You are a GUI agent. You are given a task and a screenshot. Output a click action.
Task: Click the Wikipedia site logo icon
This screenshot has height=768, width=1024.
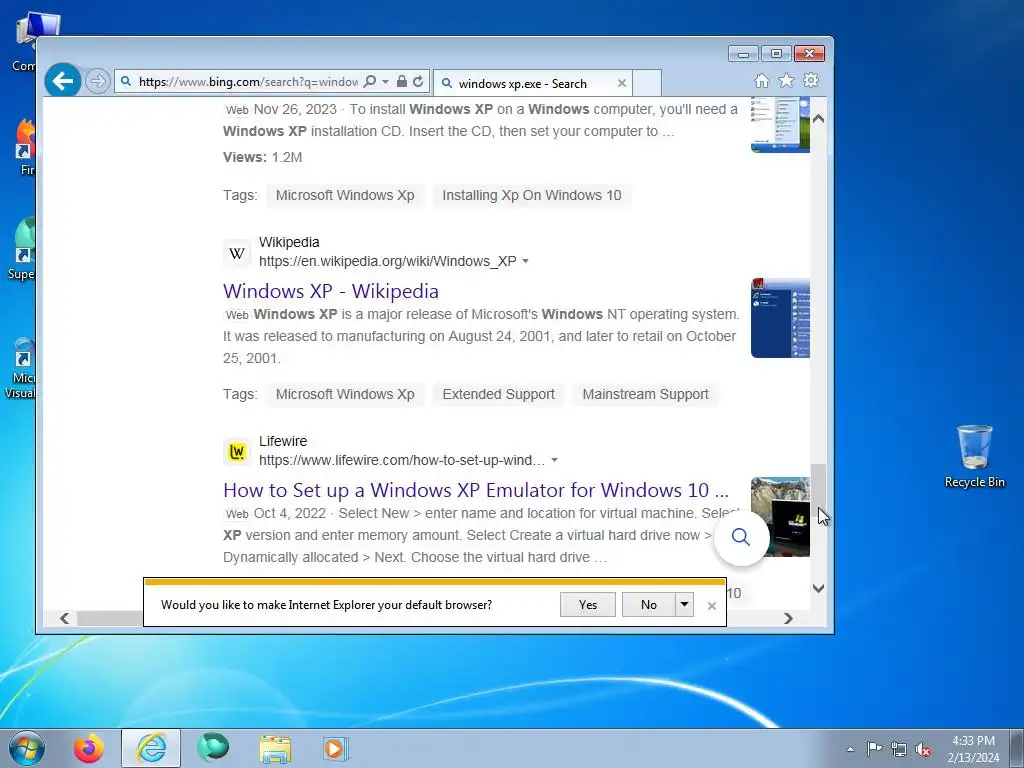click(x=237, y=253)
